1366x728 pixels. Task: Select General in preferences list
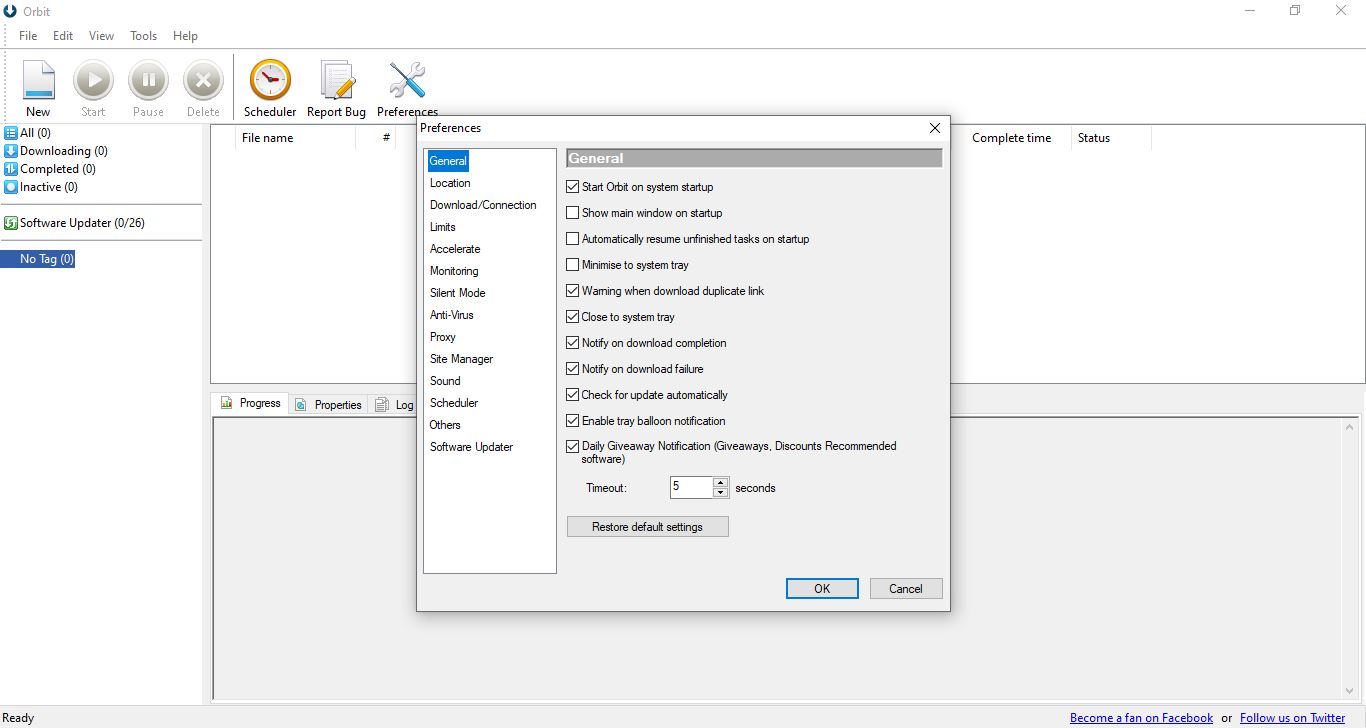448,161
